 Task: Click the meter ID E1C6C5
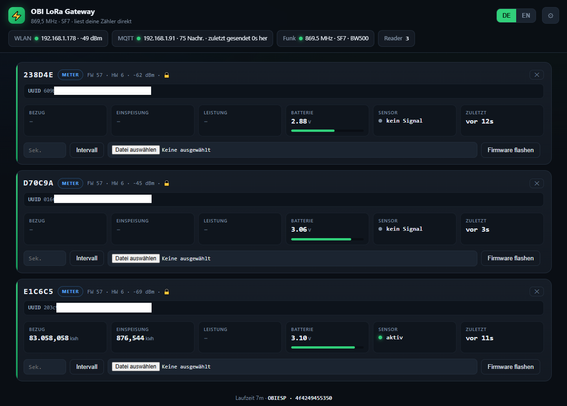point(38,291)
